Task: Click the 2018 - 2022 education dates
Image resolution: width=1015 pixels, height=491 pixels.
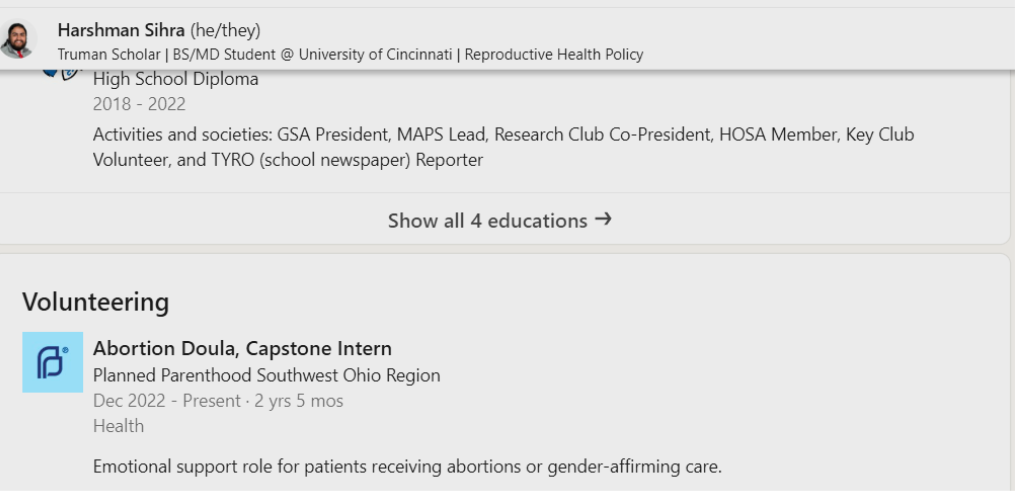Action: point(139,104)
